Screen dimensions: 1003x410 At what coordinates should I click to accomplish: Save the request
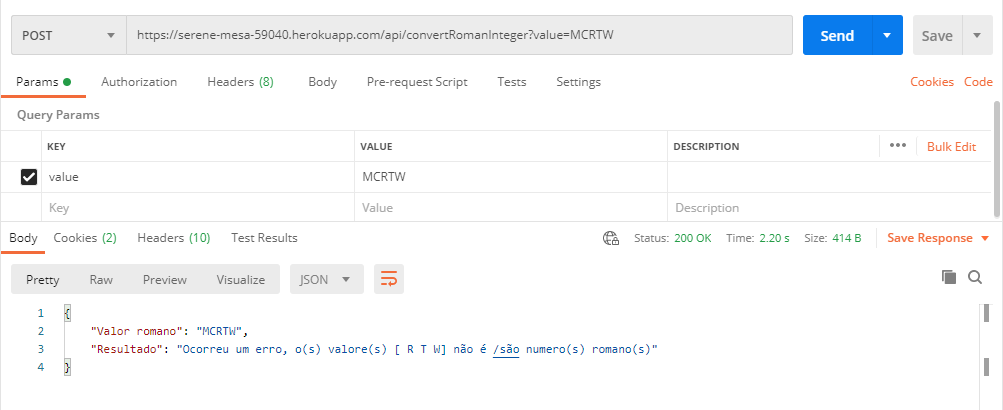[x=937, y=36]
